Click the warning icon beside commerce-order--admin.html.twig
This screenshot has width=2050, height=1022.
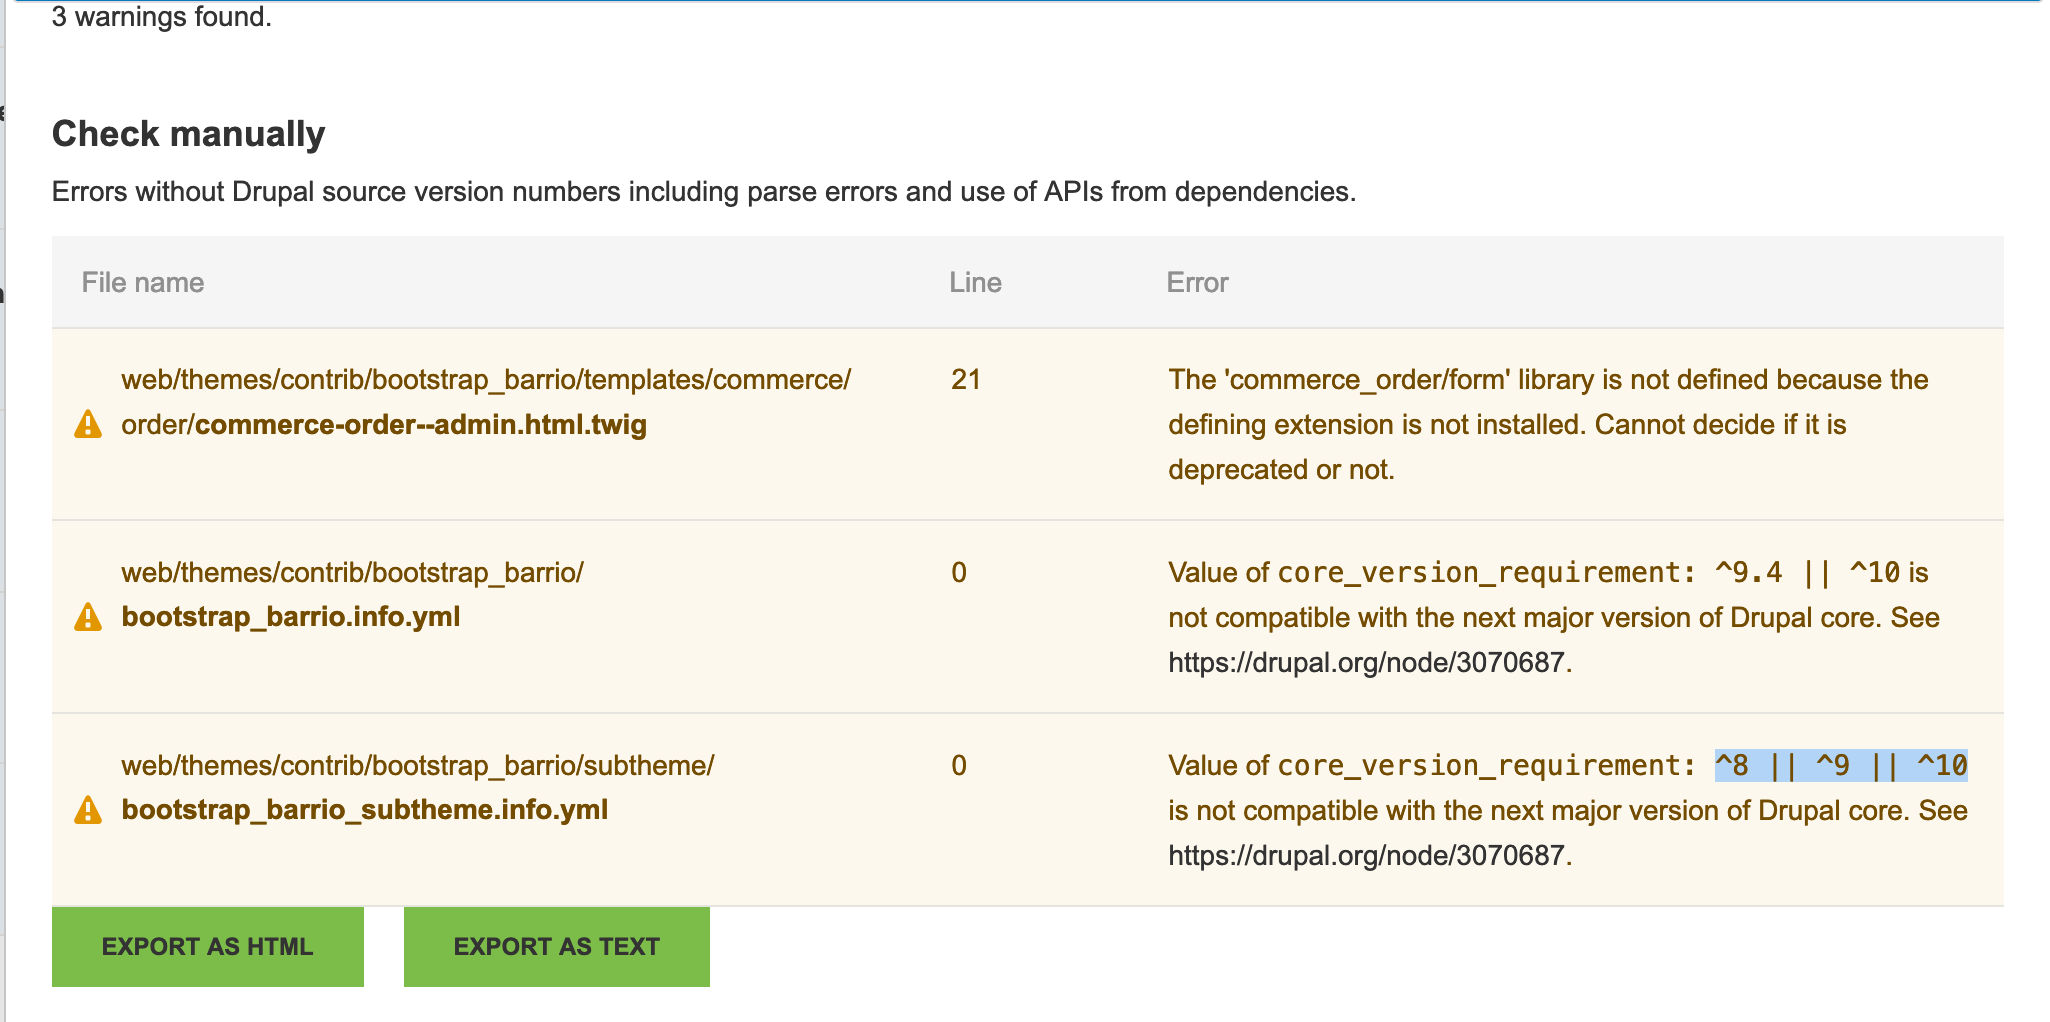pos(86,424)
